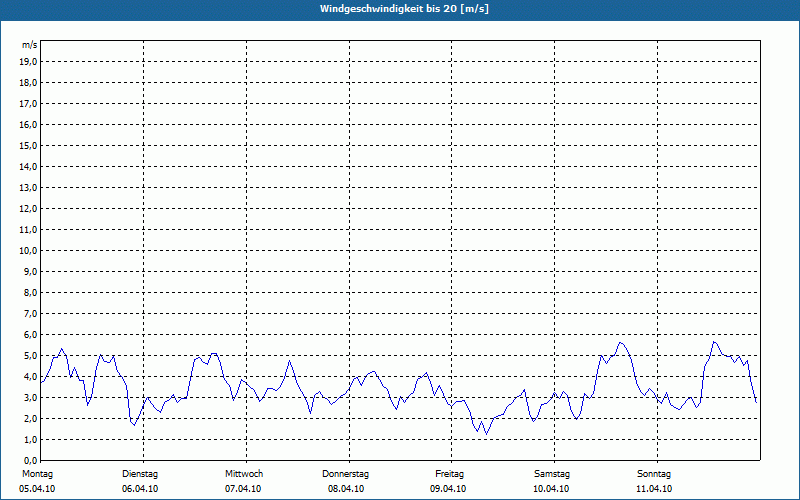Click the 'Sonntag' day label
Screen dimensions: 800x500
click(654, 474)
